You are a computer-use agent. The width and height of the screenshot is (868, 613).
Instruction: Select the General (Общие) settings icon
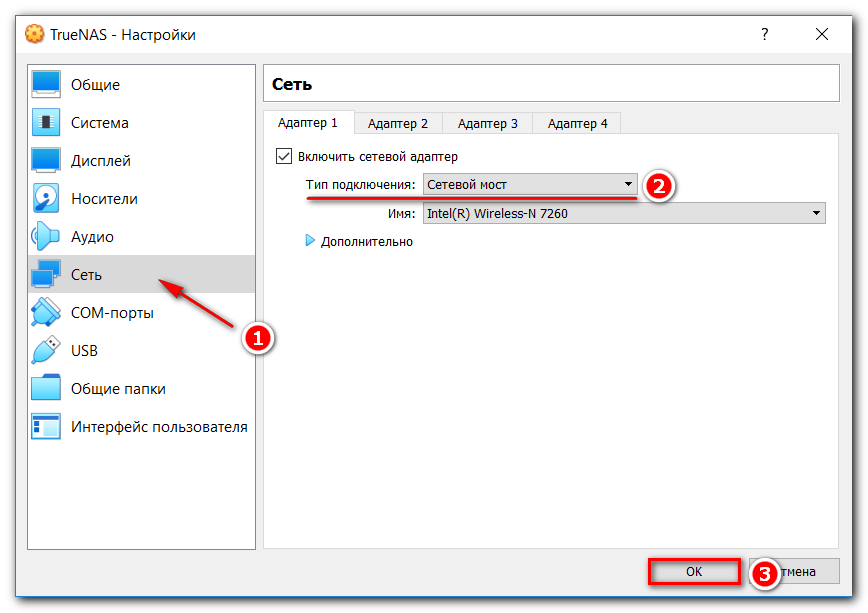[47, 85]
